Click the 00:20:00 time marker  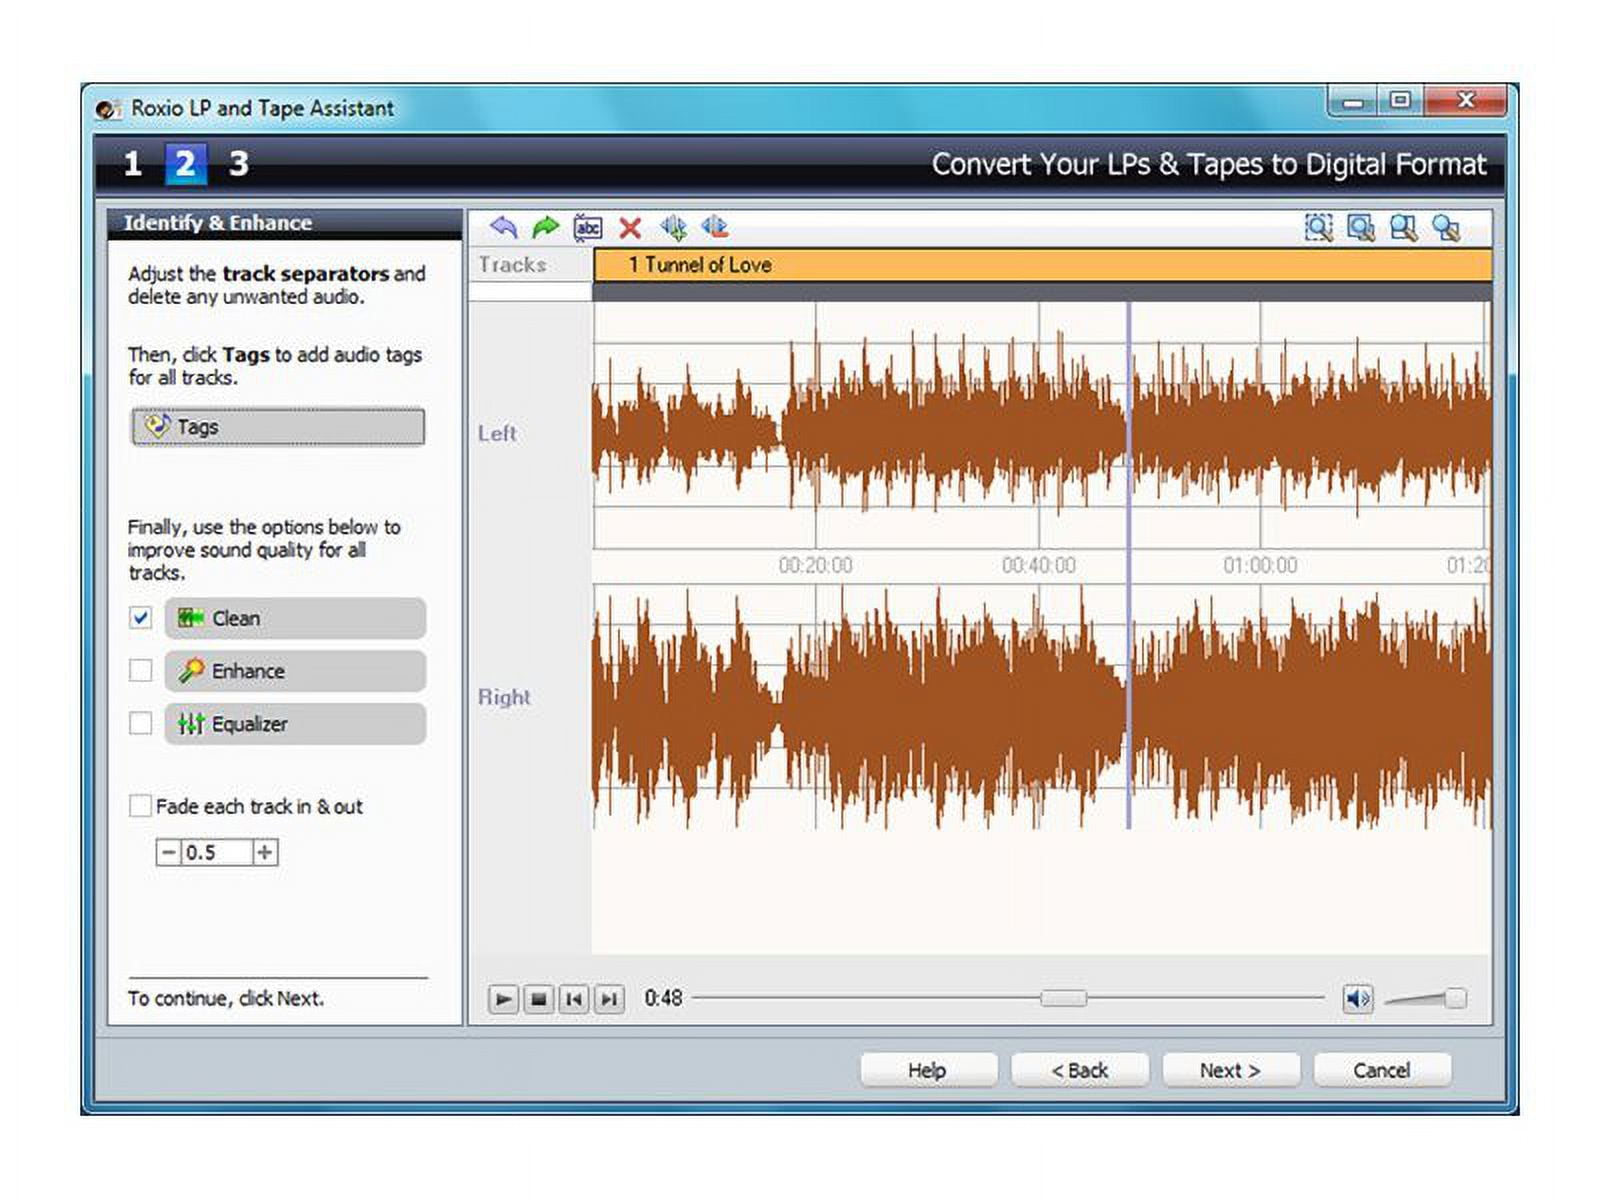point(816,565)
